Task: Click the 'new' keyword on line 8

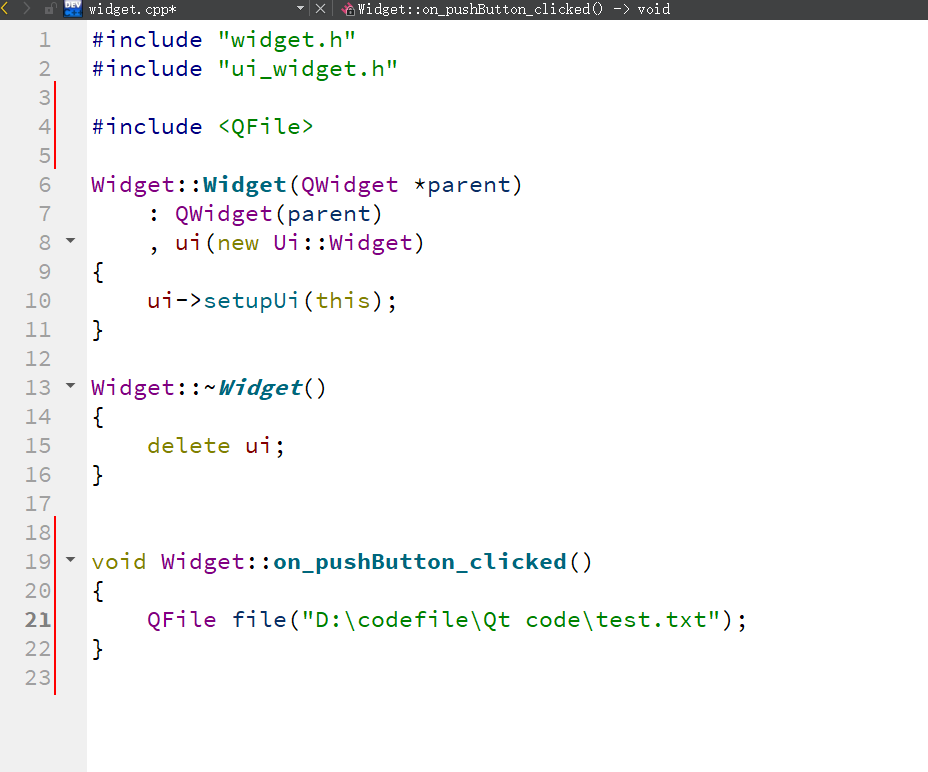Action: point(238,243)
